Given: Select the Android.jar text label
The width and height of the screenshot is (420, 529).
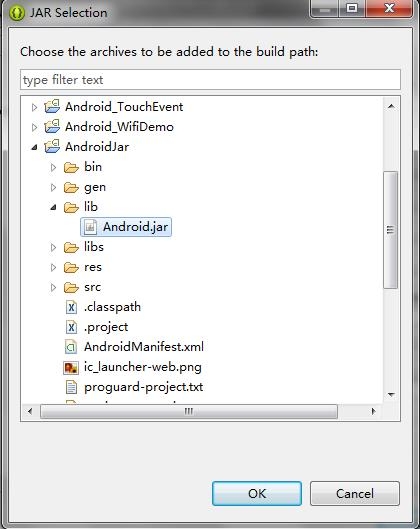Looking at the screenshot, I should (x=135, y=227).
